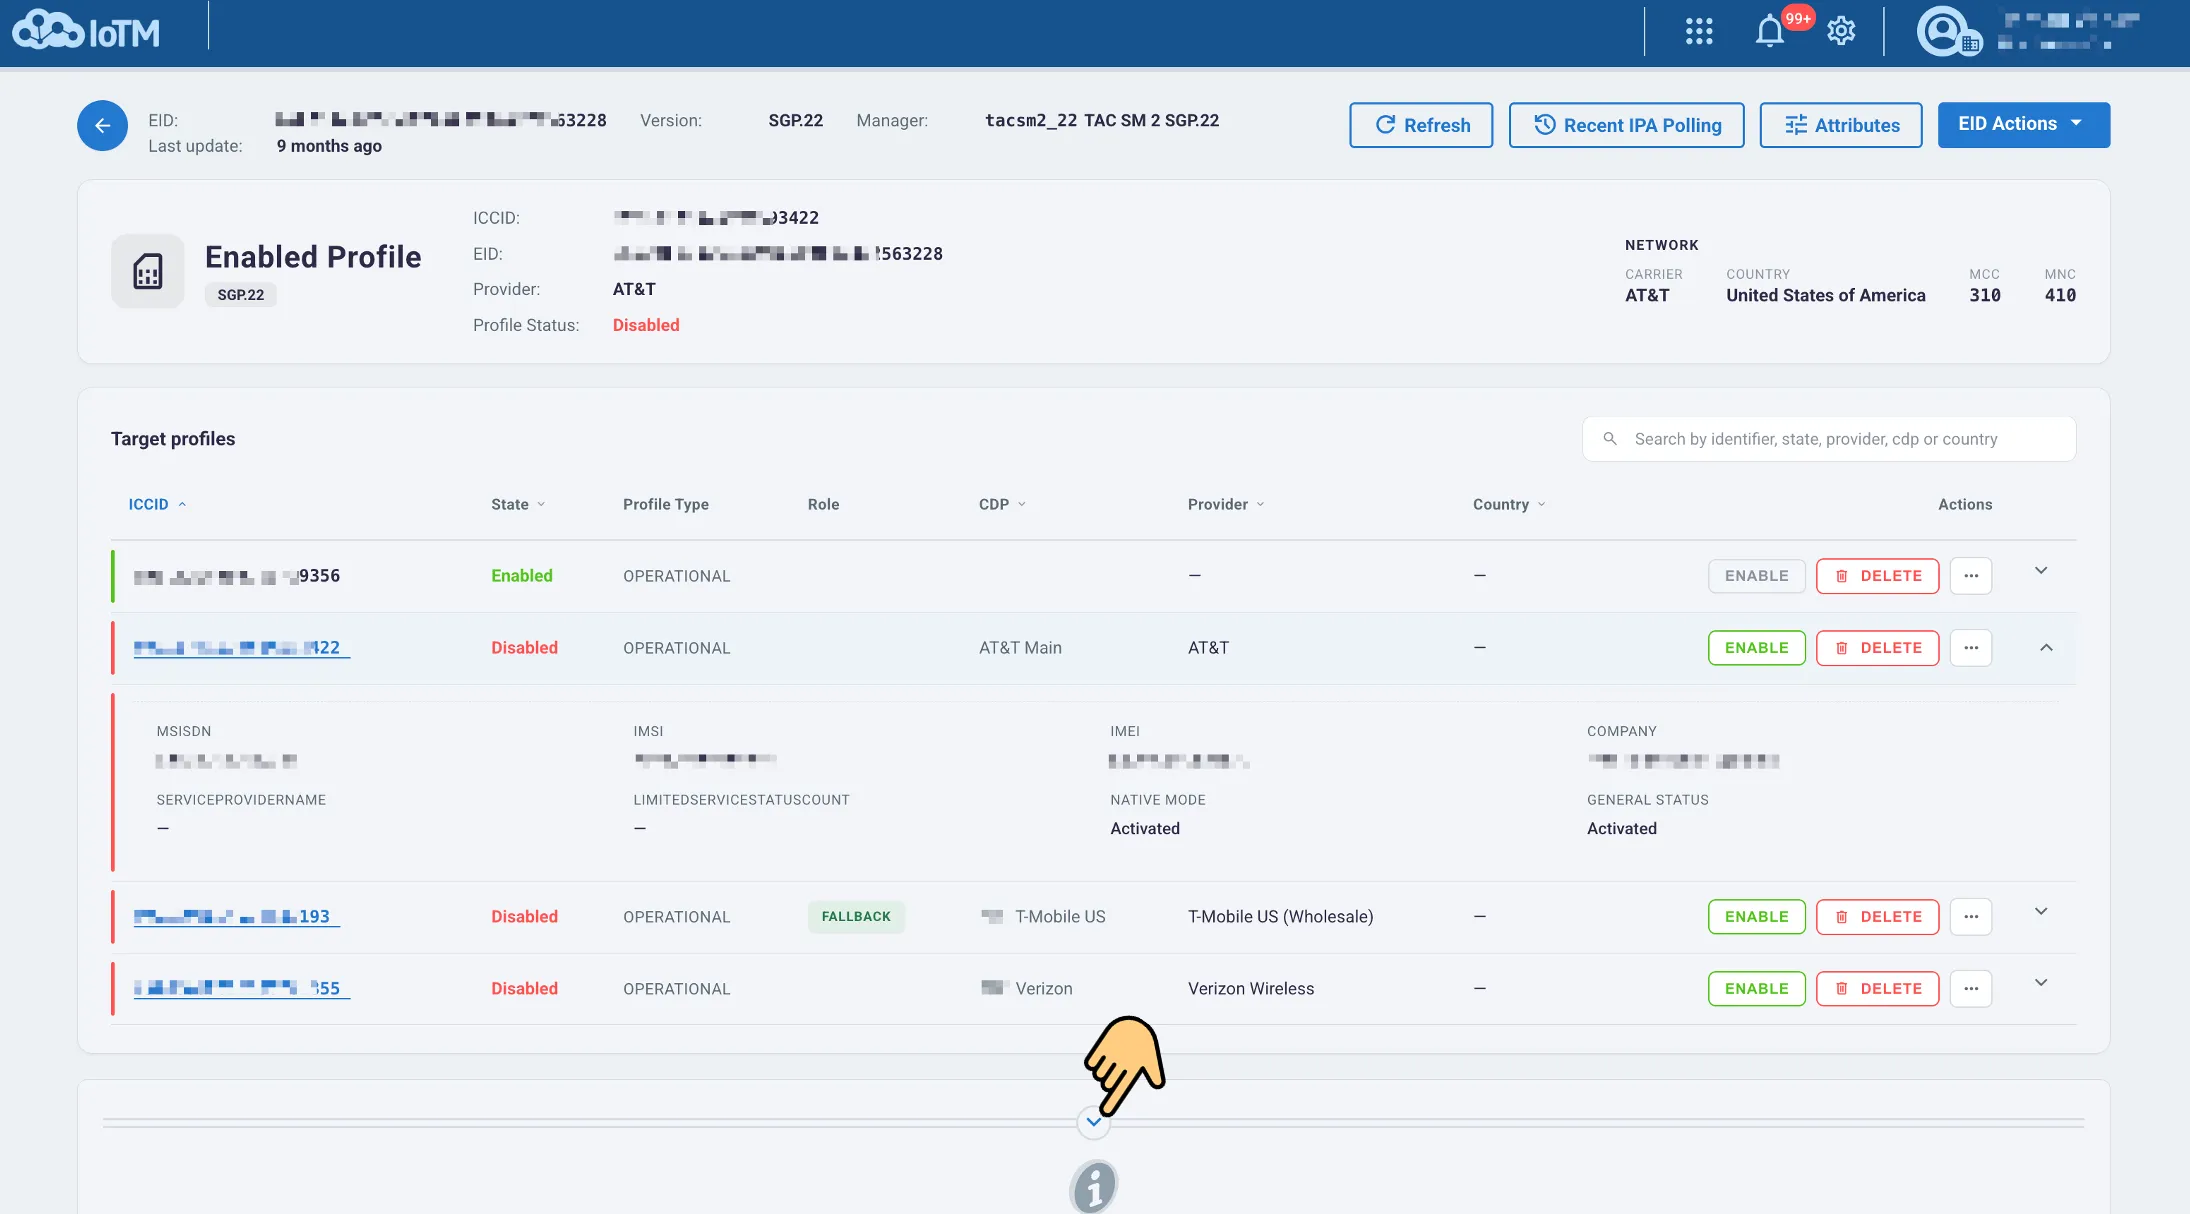Image resolution: width=2190 pixels, height=1214 pixels.
Task: Enable the AT&T Main profile
Action: (x=1757, y=648)
